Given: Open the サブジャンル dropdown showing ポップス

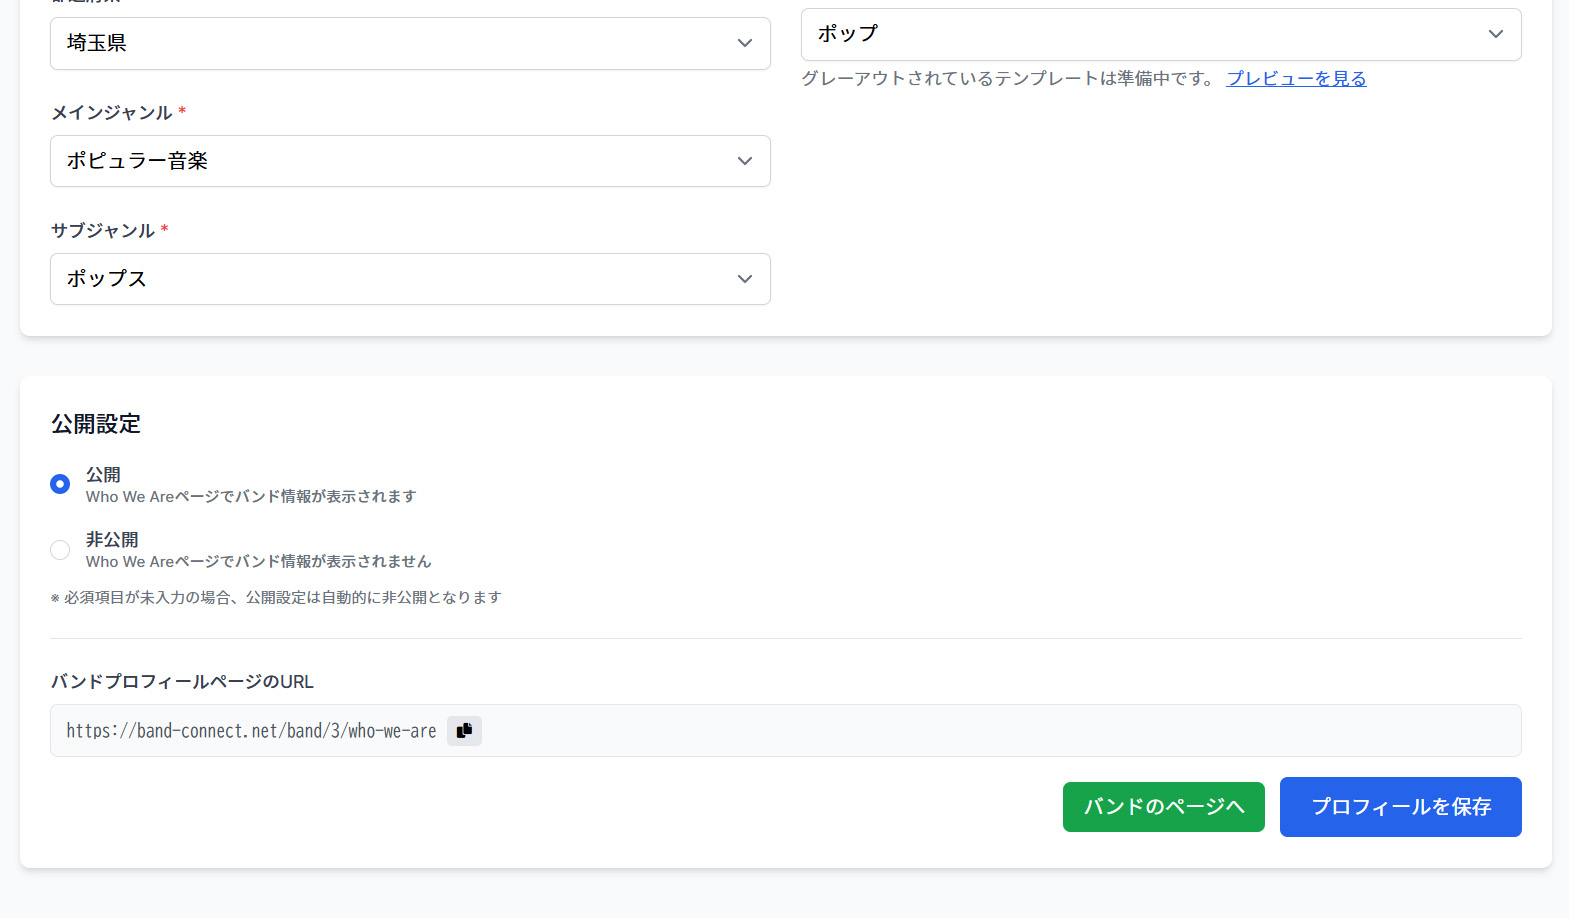Looking at the screenshot, I should 410,279.
